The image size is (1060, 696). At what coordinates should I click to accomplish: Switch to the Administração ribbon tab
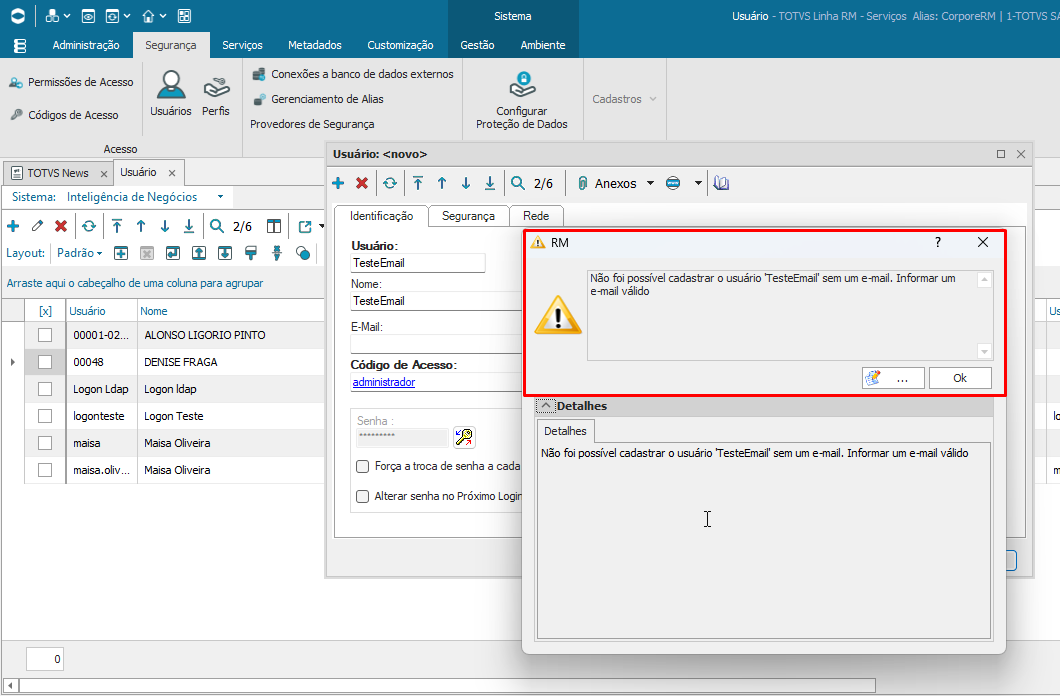pyautogui.click(x=86, y=45)
